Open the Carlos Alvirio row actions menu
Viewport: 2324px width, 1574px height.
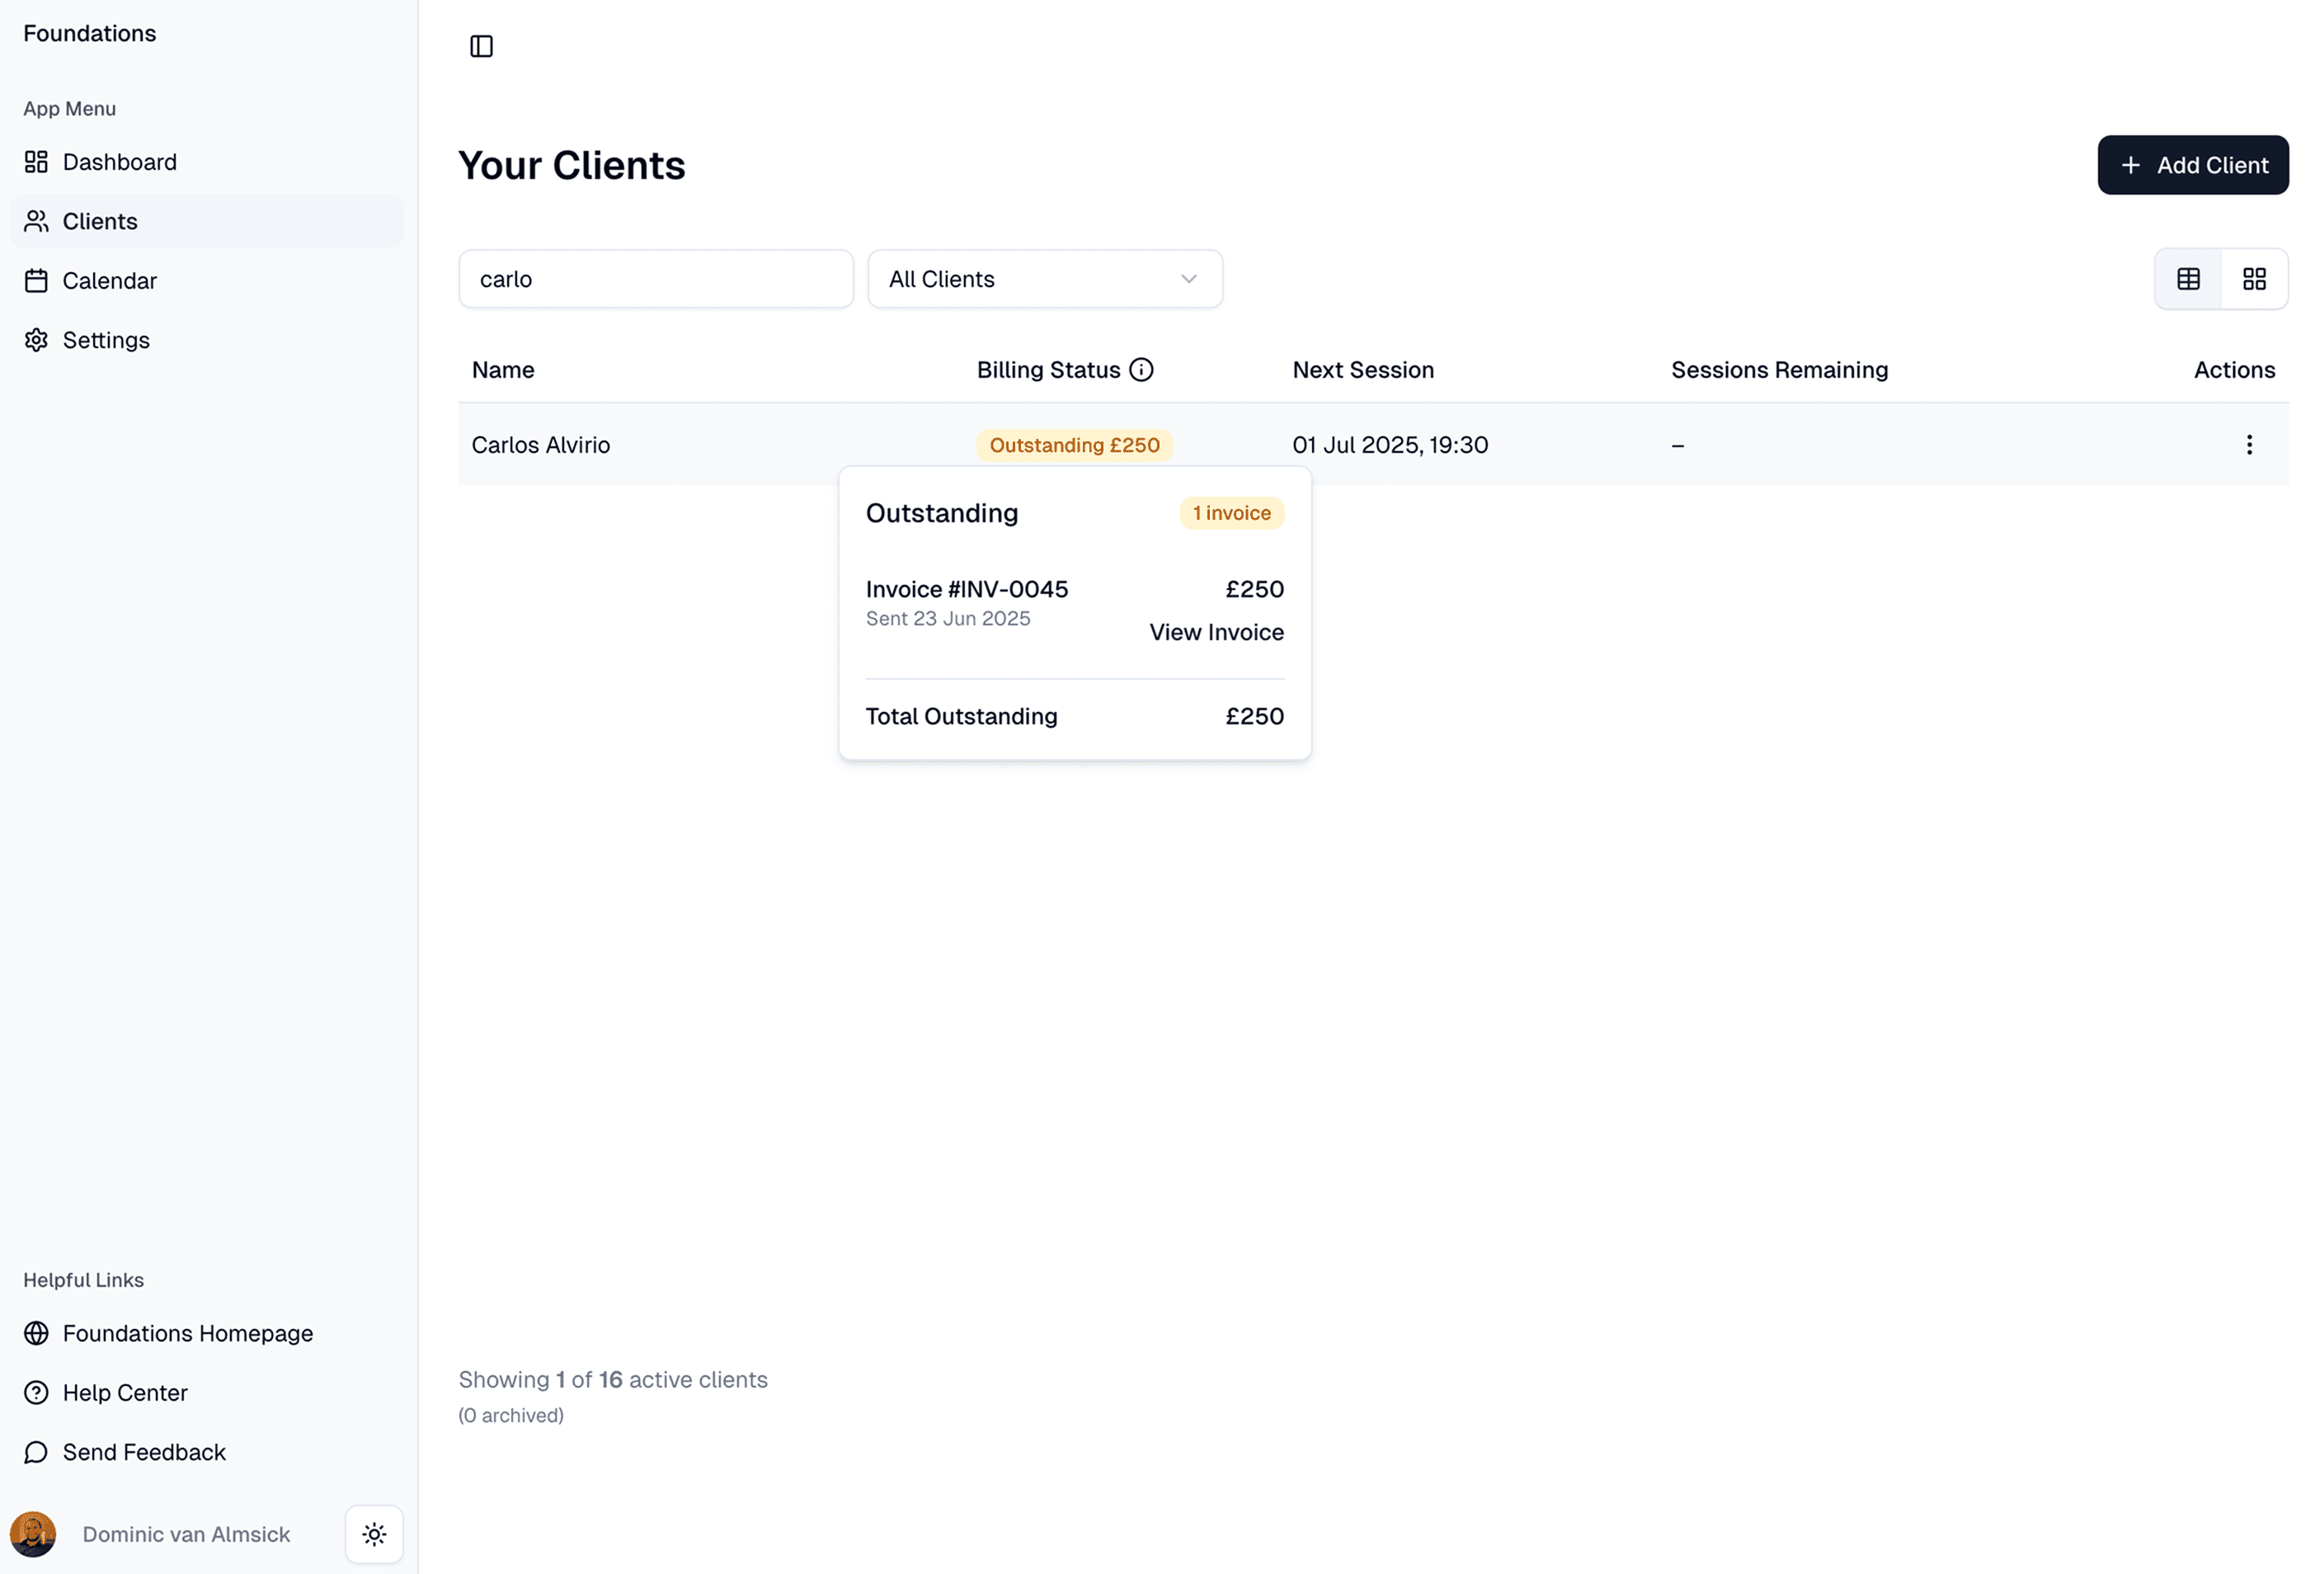(2249, 445)
